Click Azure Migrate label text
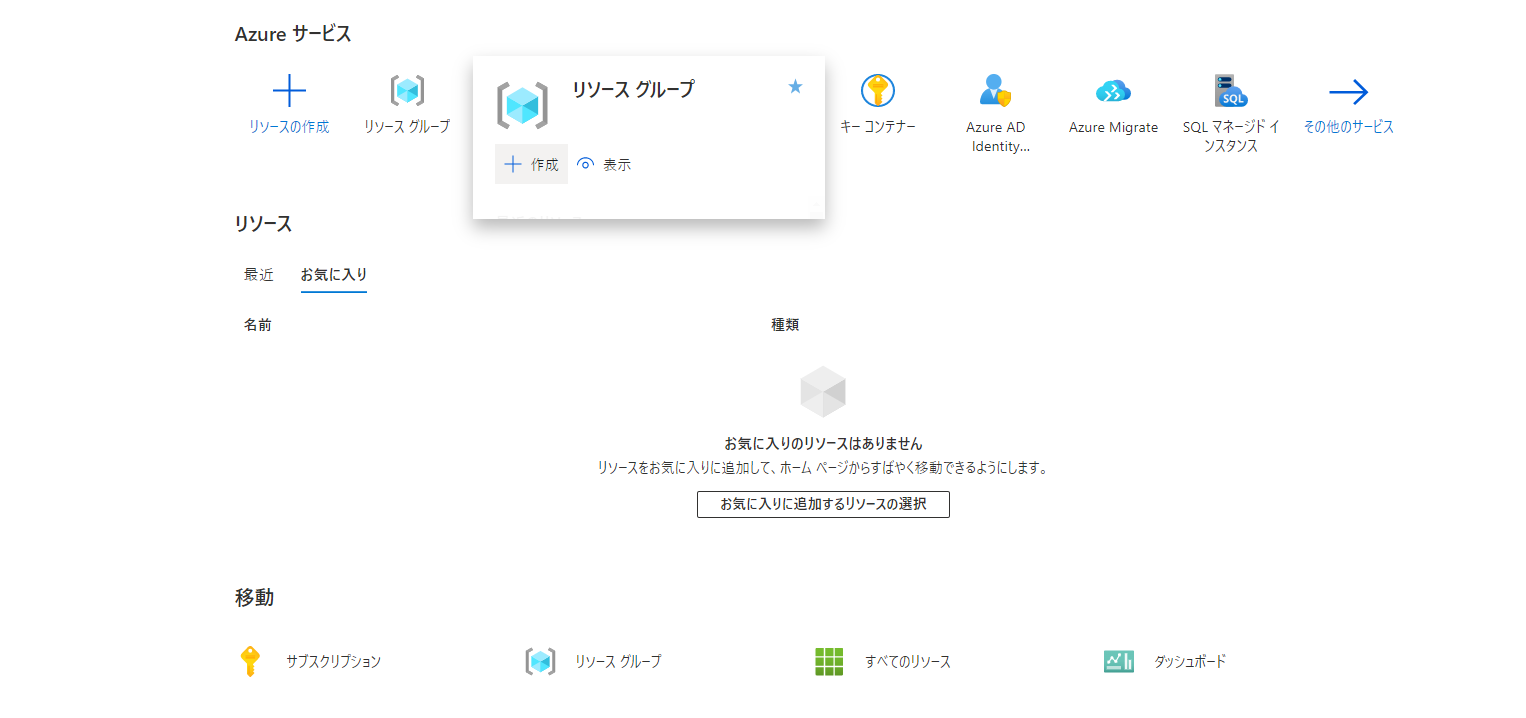This screenshot has width=1526, height=718. [1113, 127]
